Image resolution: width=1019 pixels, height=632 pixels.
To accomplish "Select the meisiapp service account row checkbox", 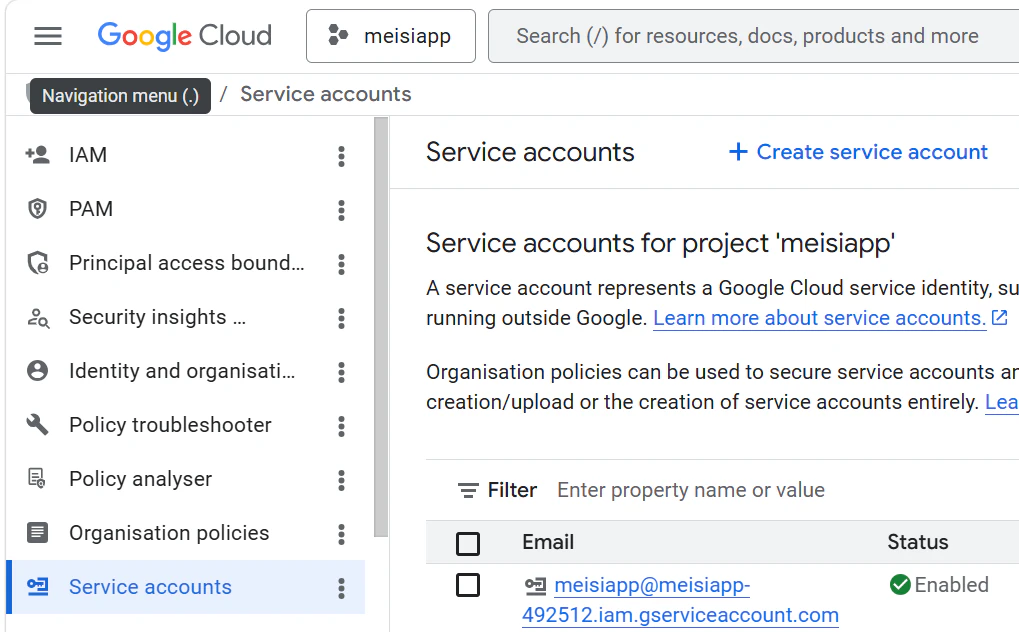I will [x=468, y=585].
